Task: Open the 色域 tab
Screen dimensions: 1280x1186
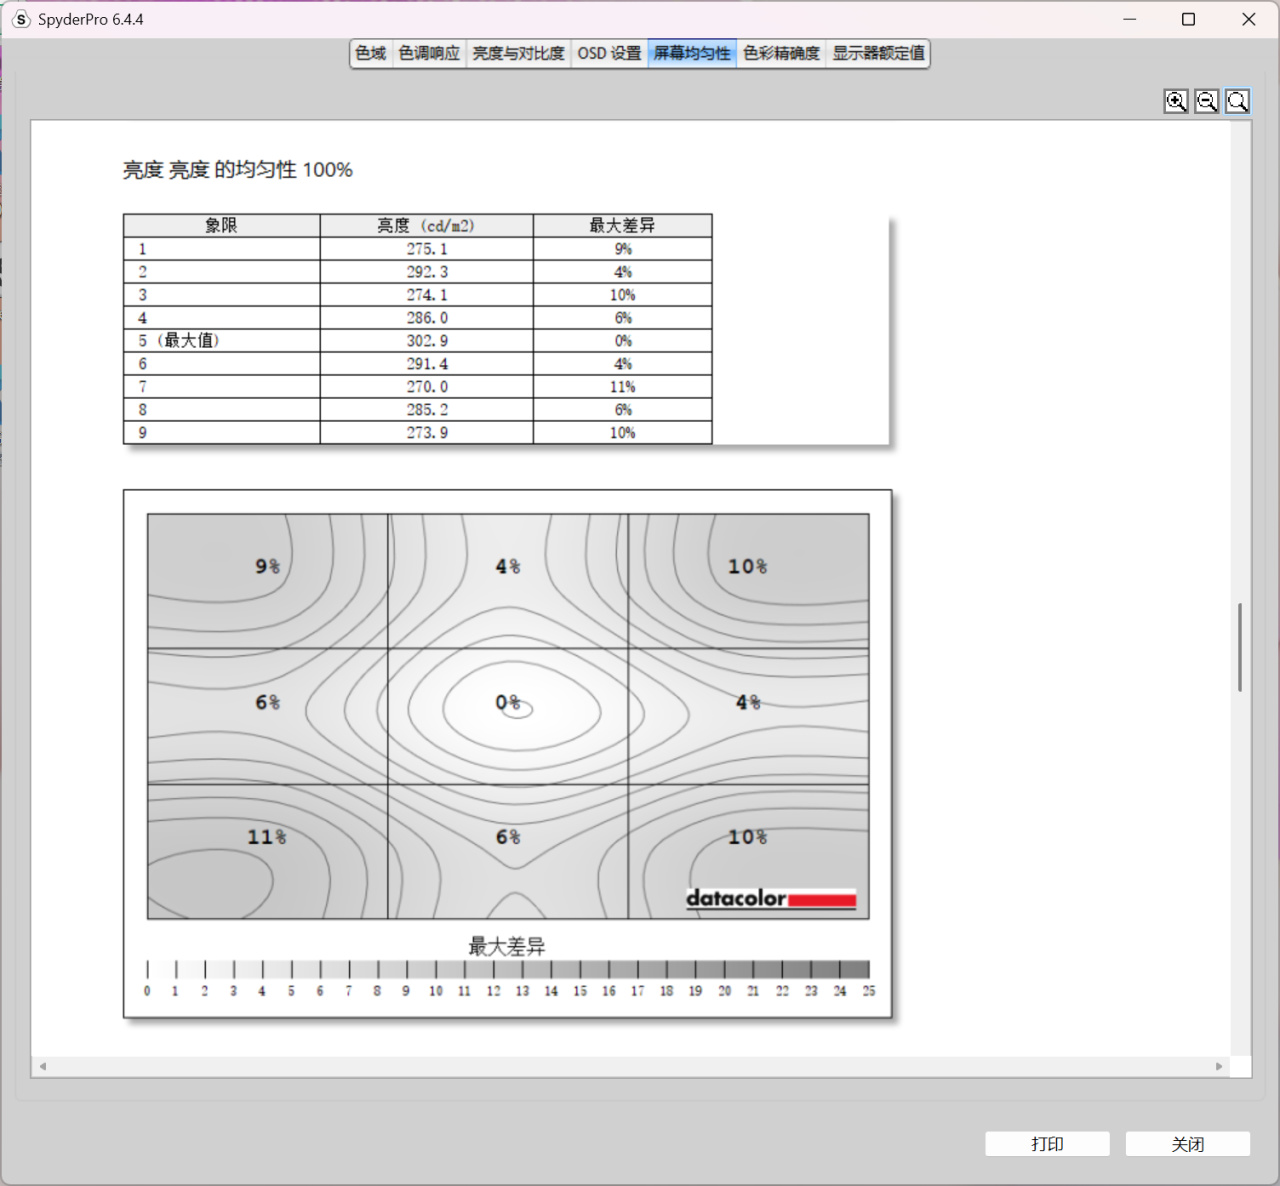Action: click(x=371, y=53)
